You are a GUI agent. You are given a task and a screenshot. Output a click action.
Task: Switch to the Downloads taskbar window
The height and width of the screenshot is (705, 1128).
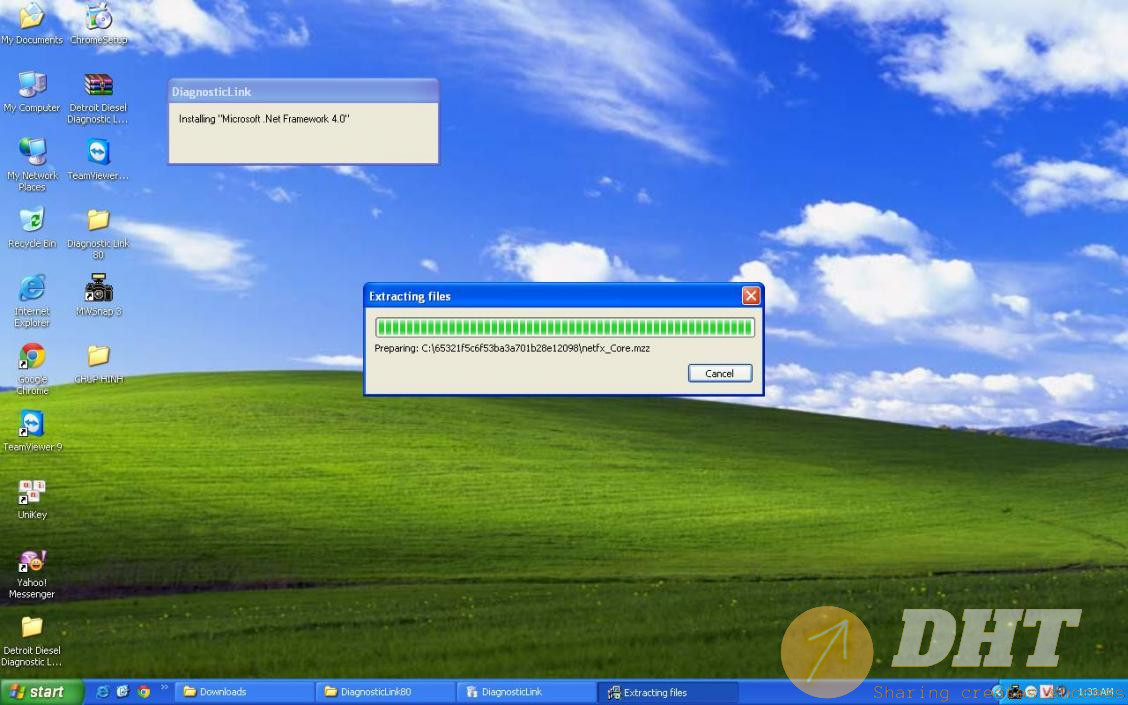[x=244, y=692]
